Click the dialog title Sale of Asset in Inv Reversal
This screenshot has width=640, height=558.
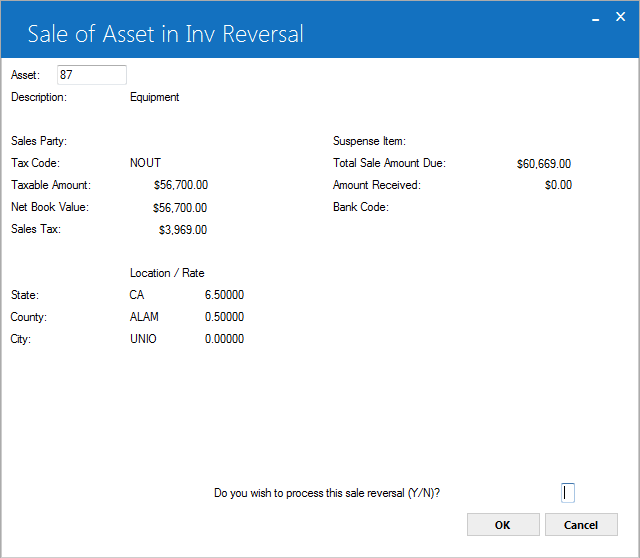[x=165, y=33]
